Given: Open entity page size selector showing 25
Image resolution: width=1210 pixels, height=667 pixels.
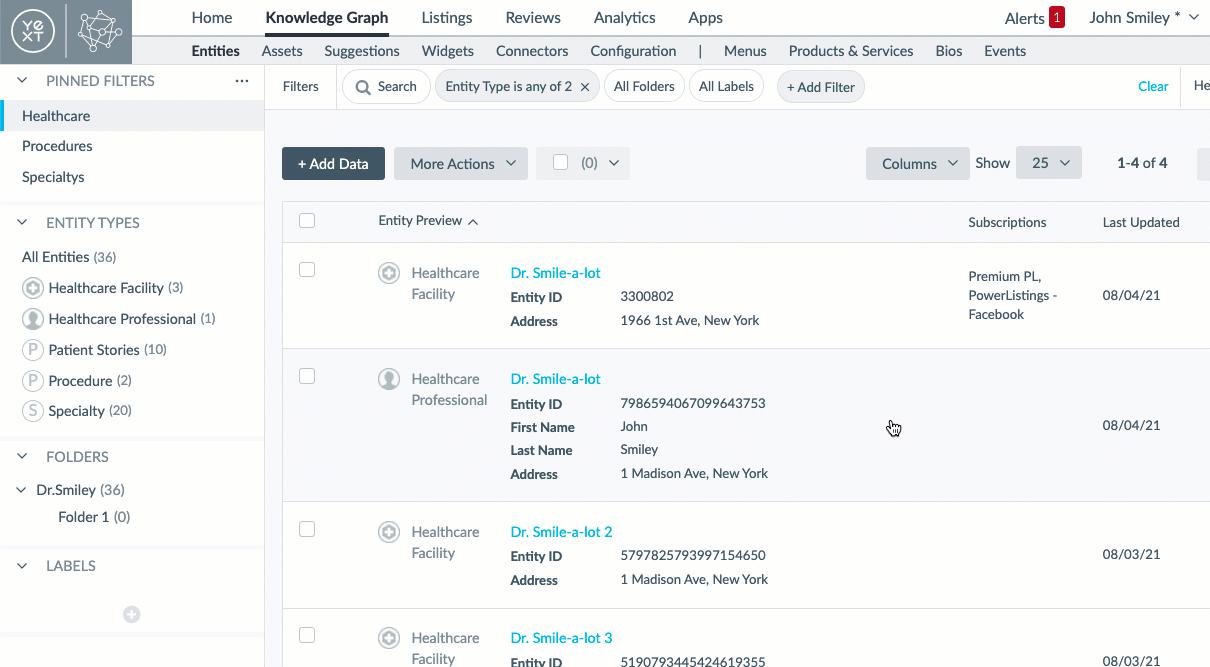Looking at the screenshot, I should (x=1048, y=163).
